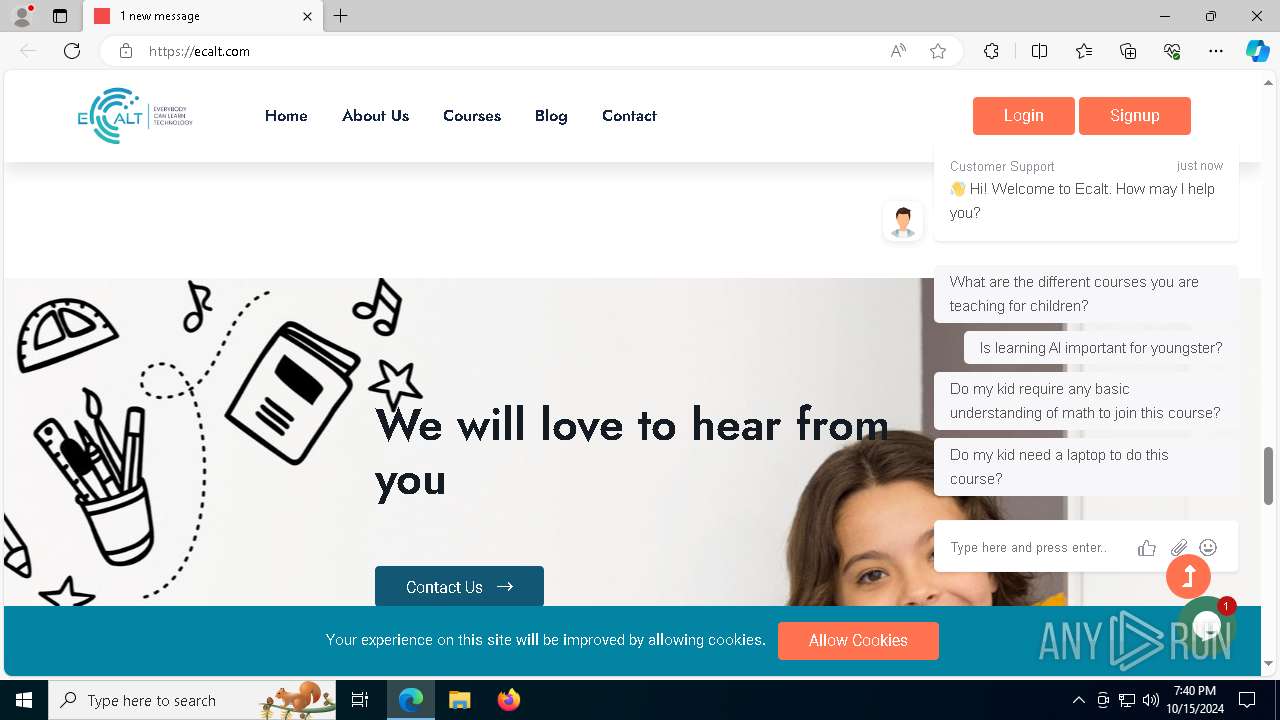Open the browser profile icon

pos(21,16)
